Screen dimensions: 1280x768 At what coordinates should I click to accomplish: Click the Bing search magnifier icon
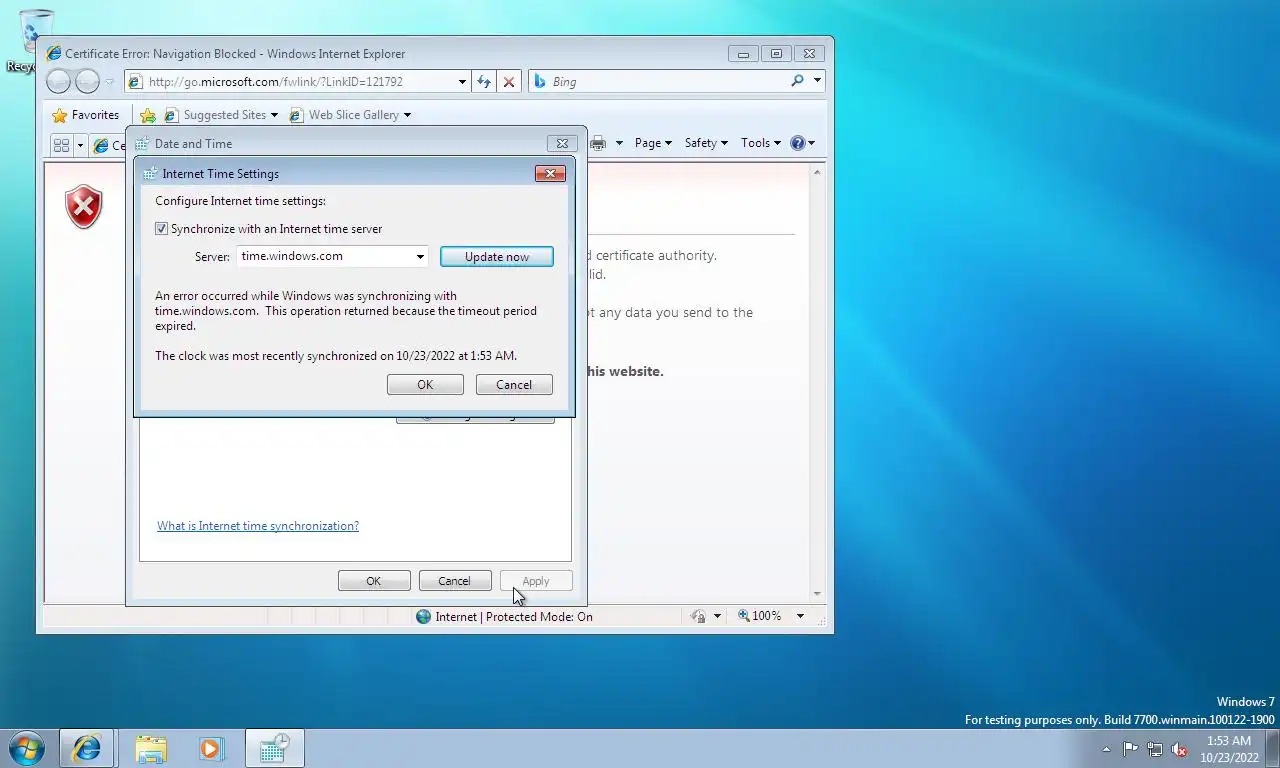(x=797, y=81)
